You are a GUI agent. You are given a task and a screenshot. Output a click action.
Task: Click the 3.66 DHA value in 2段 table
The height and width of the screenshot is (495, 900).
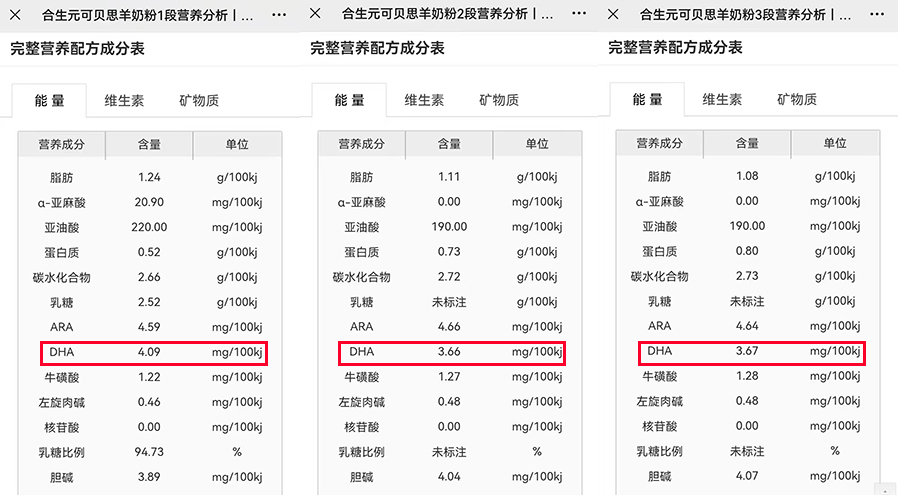click(449, 352)
